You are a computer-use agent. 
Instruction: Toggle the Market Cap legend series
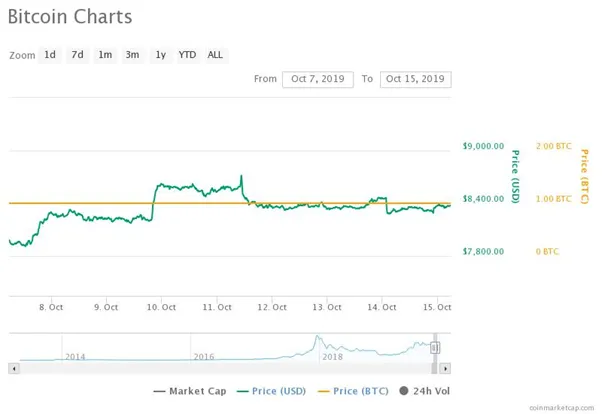click(190, 391)
